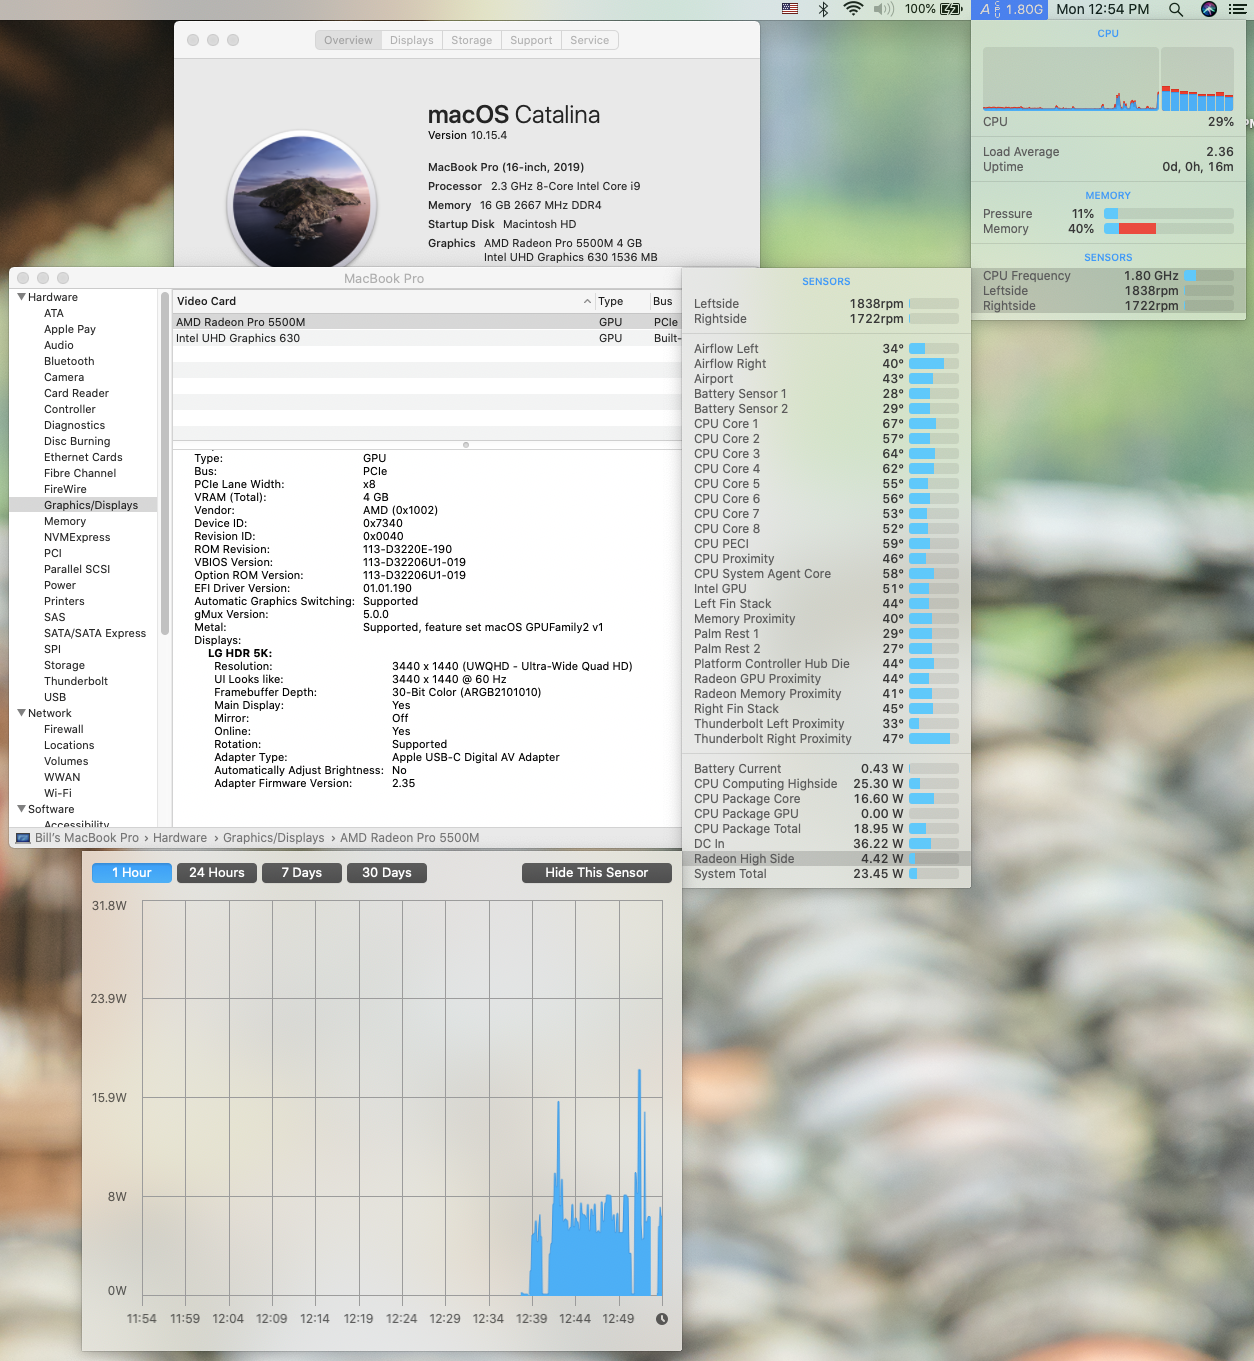Select Storage in Hardware sidebar
The image size is (1254, 1361).
(x=84, y=665)
